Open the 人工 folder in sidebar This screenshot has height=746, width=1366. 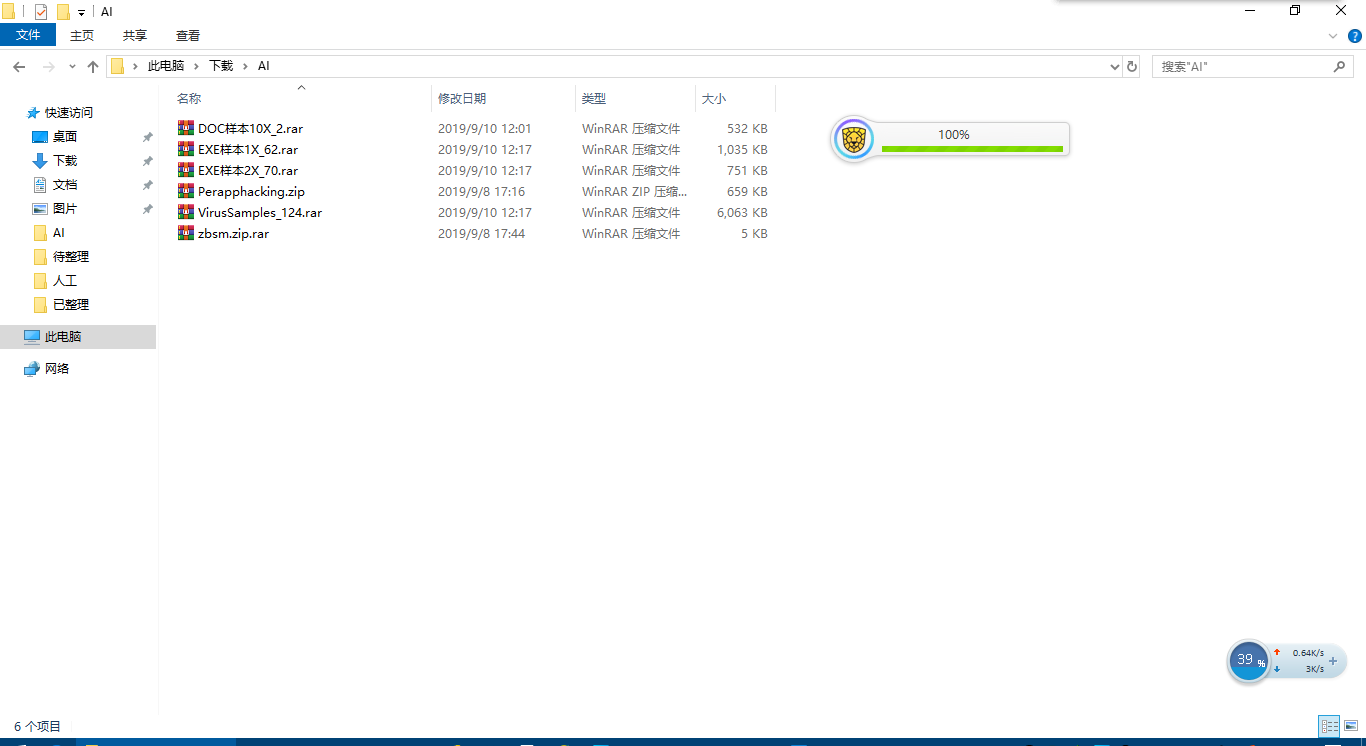click(65, 281)
